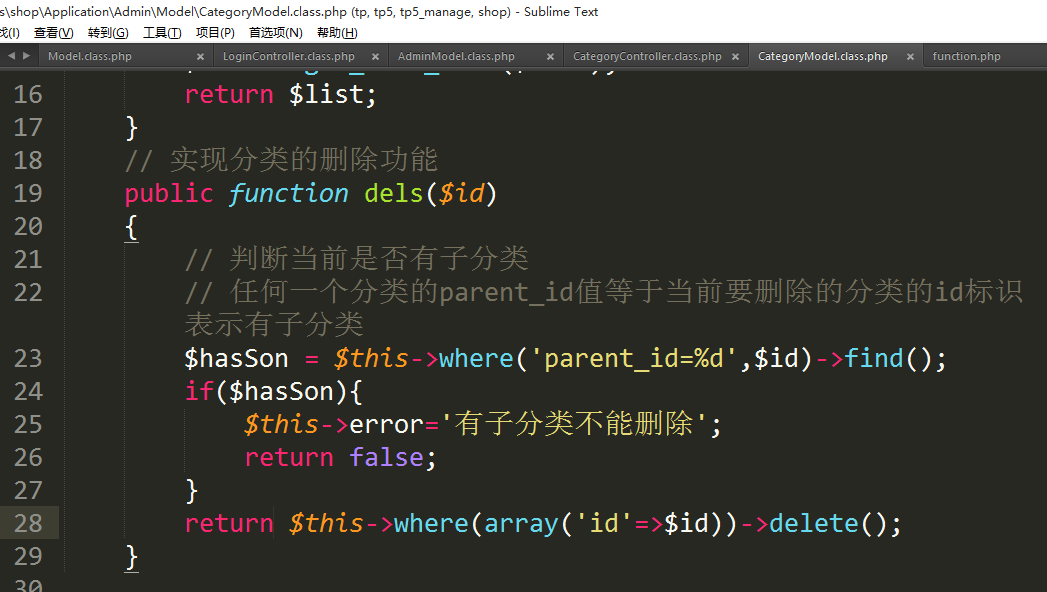Screen dimensions: 1047x592
Task: Open the 工具(T) menu
Action: click(162, 33)
